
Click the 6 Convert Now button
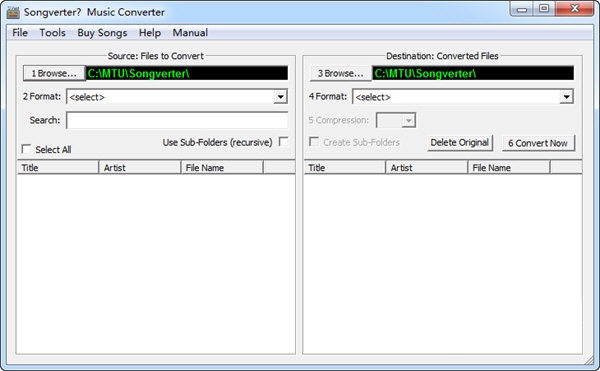tap(538, 143)
